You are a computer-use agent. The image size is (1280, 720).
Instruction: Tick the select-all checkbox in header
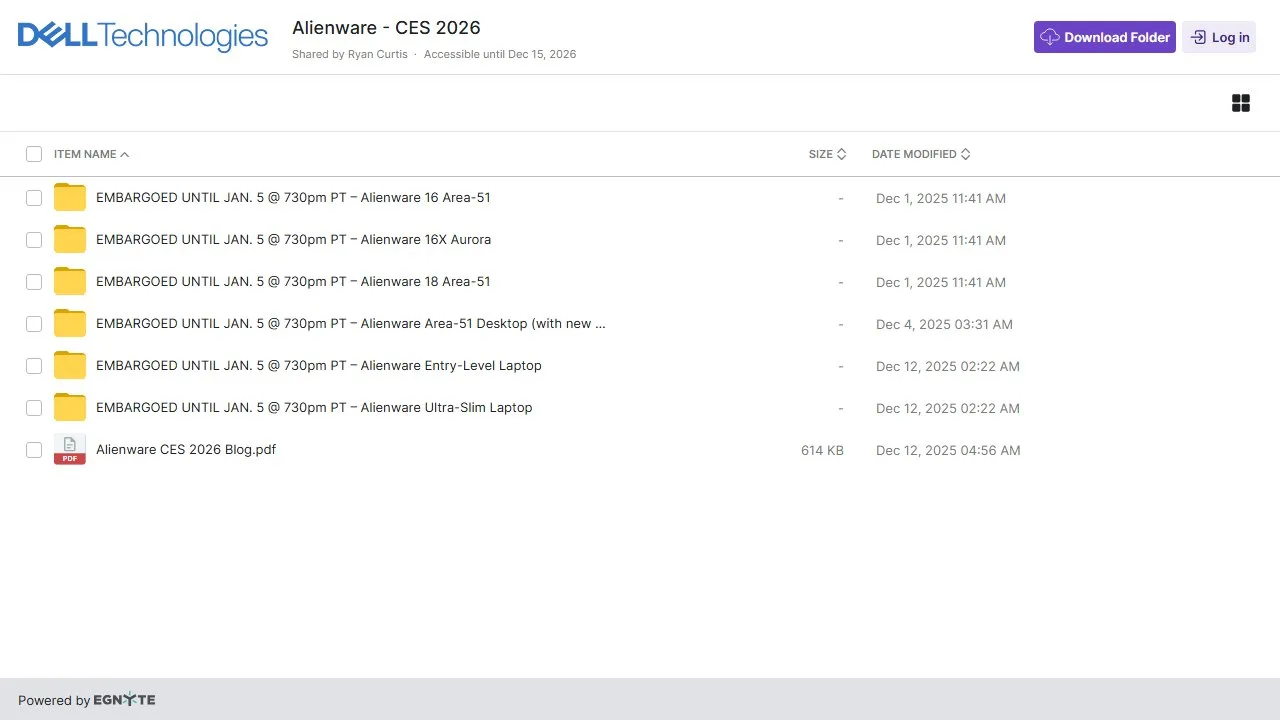pos(34,154)
